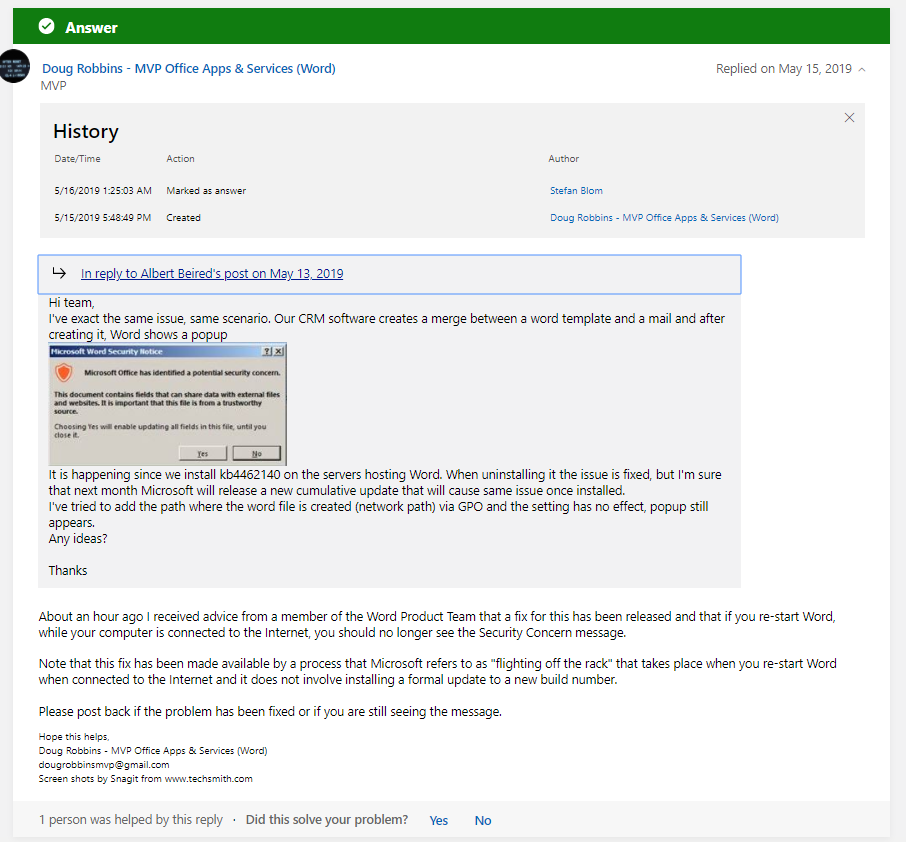Open the Microsoft Word Security Notice screenshot

click(x=168, y=405)
